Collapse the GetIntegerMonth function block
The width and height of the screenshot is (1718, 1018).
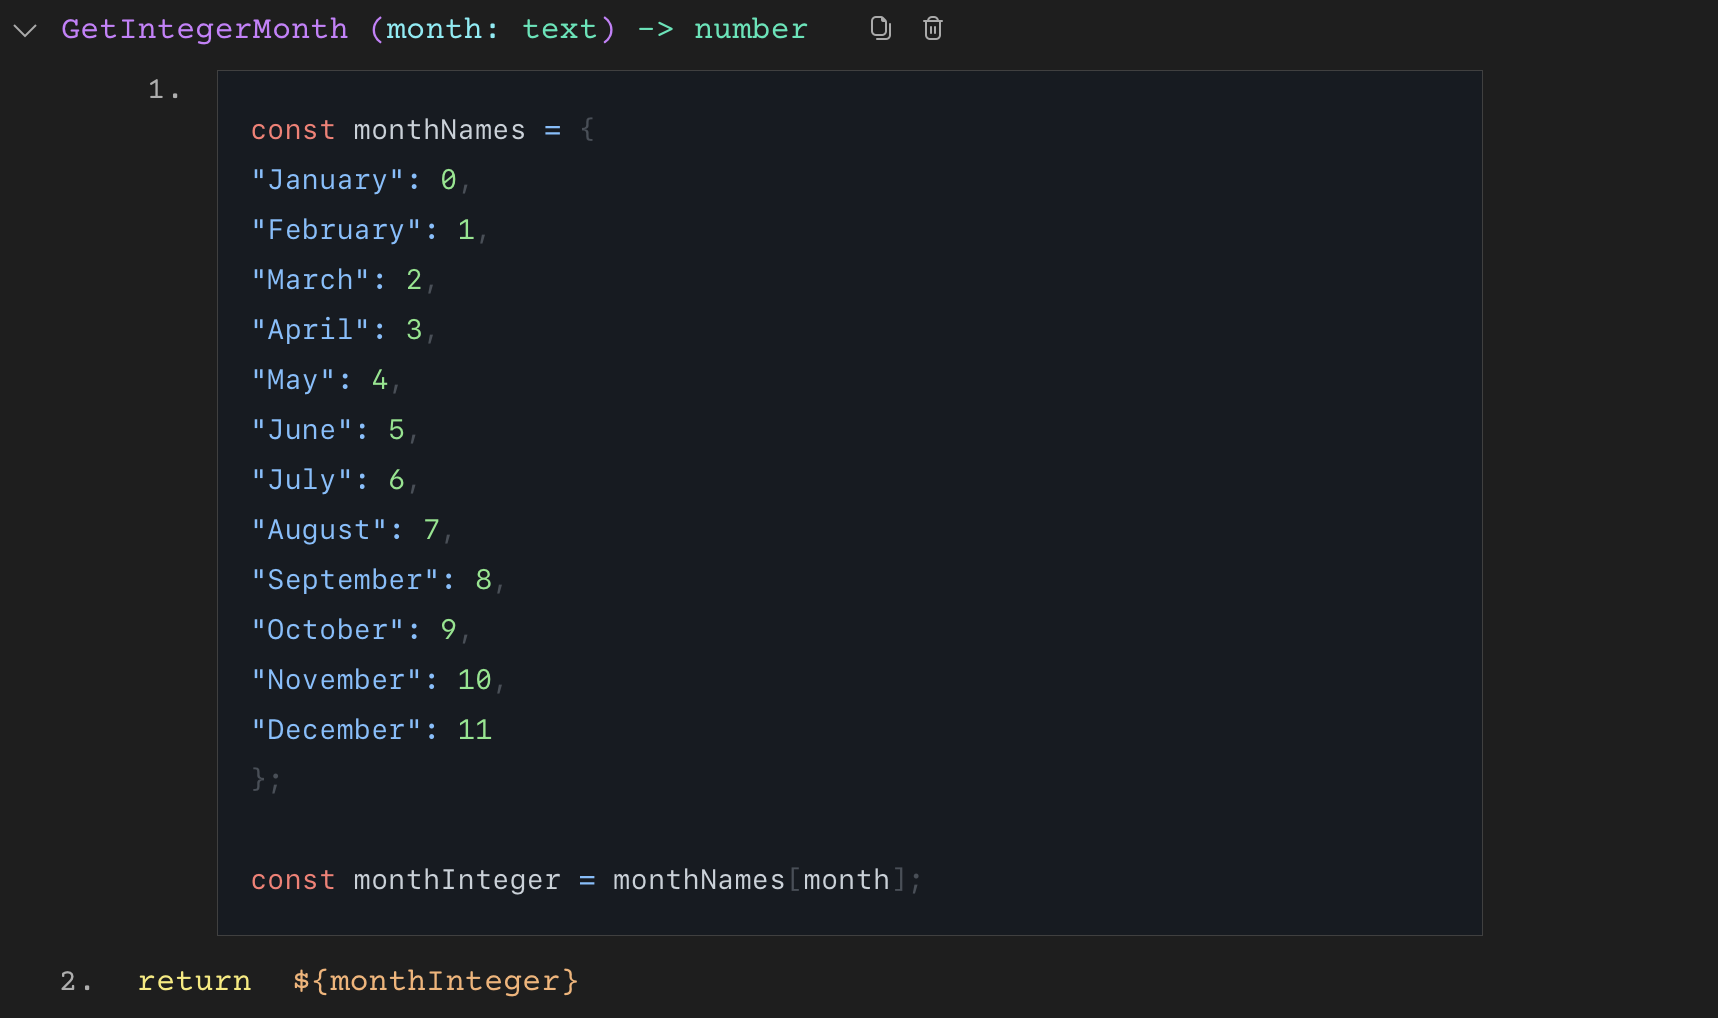24,30
